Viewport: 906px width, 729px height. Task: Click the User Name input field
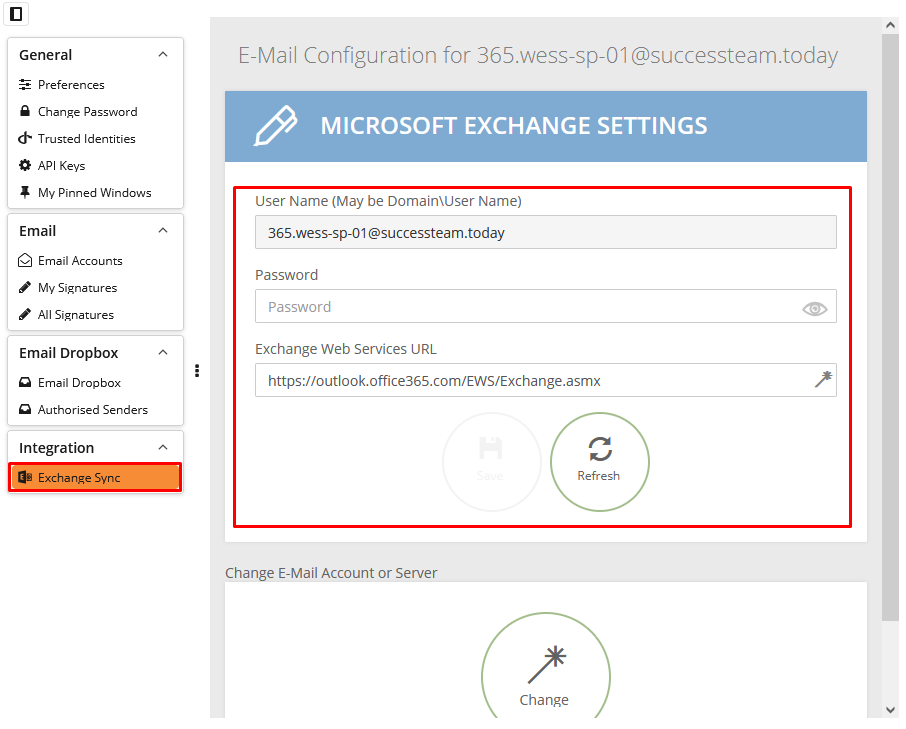pyautogui.click(x=545, y=232)
